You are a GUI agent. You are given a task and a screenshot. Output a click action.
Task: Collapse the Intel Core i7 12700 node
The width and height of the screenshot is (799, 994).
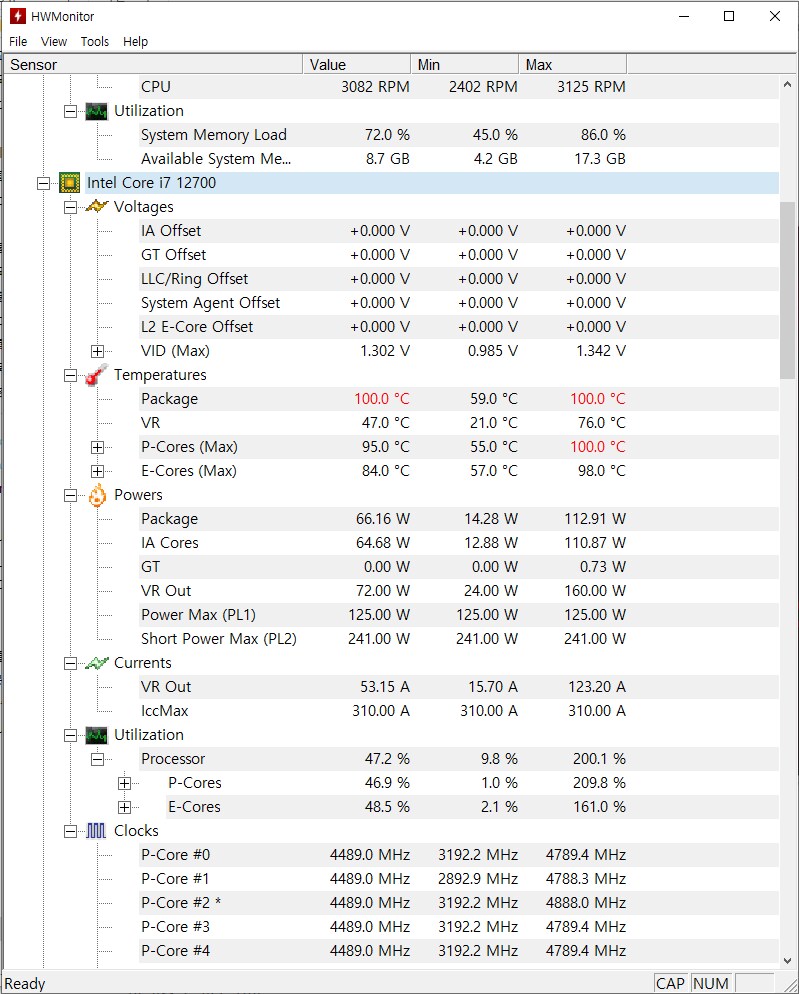(x=43, y=183)
